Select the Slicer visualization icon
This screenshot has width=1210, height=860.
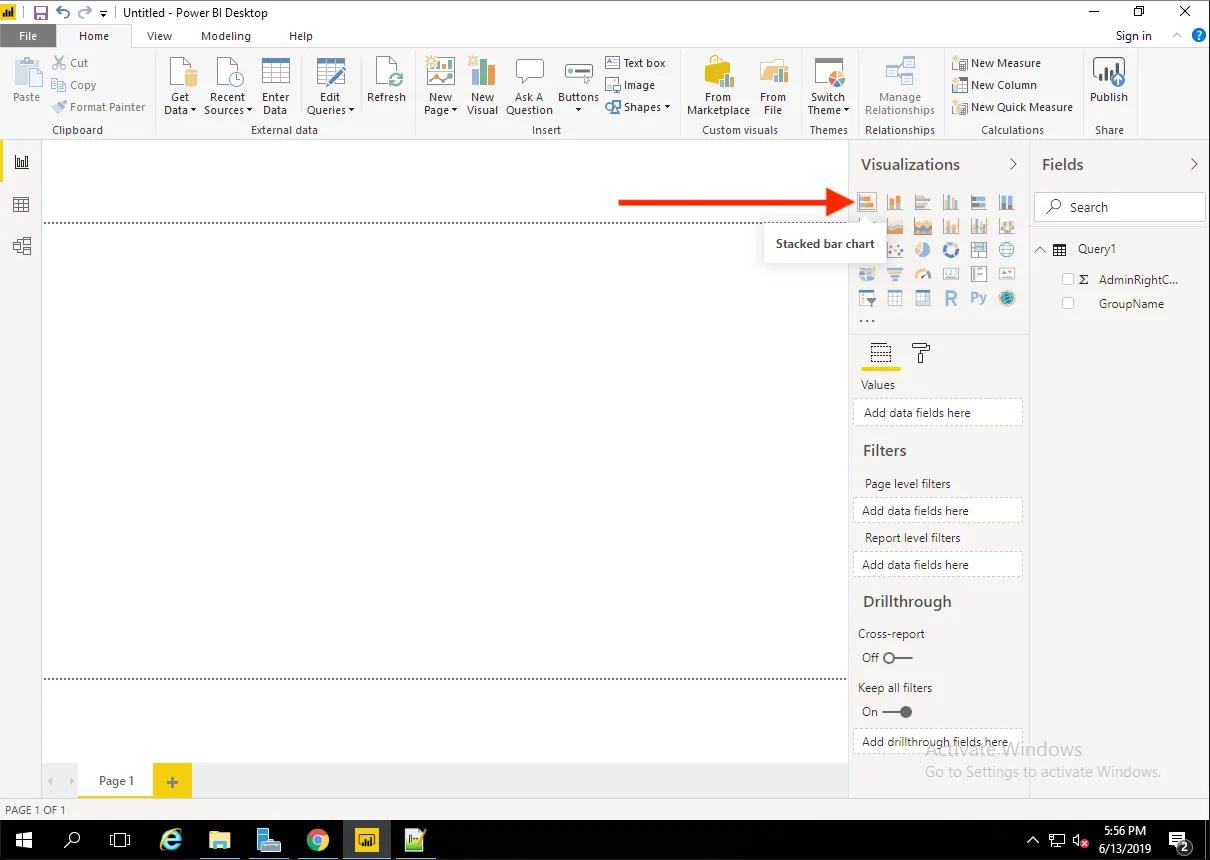coord(867,298)
